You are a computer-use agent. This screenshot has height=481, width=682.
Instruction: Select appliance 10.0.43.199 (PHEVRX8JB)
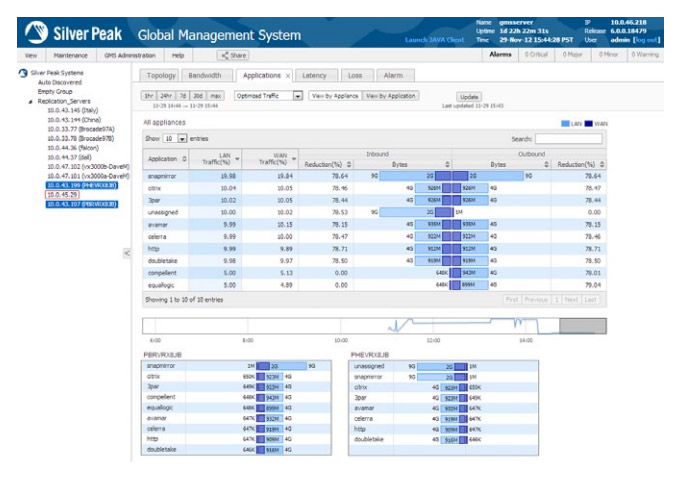point(82,186)
